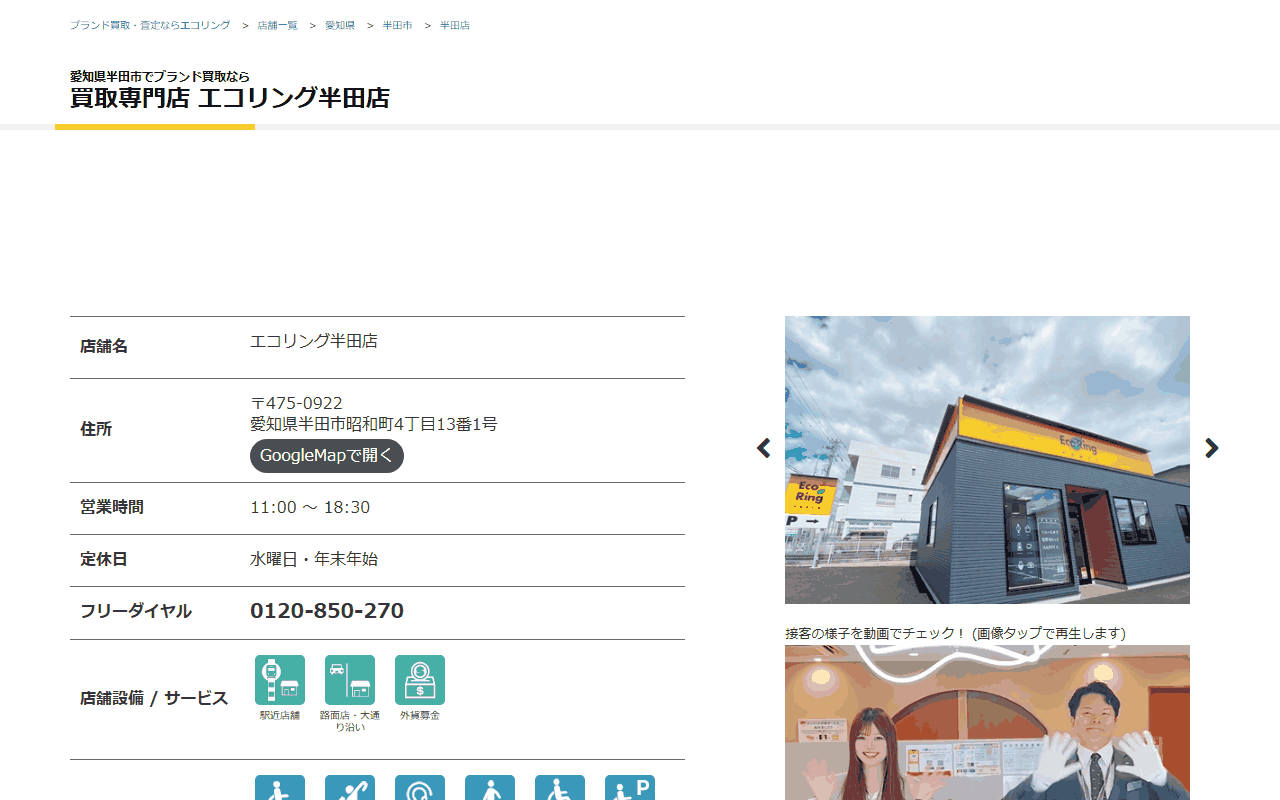Click the 定休日 row label
Image resolution: width=1280 pixels, height=800 pixels.
(x=104, y=559)
